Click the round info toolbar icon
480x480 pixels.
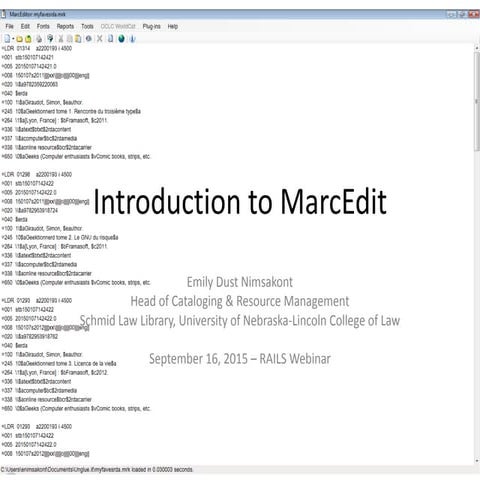pyautogui.click(x=89, y=39)
